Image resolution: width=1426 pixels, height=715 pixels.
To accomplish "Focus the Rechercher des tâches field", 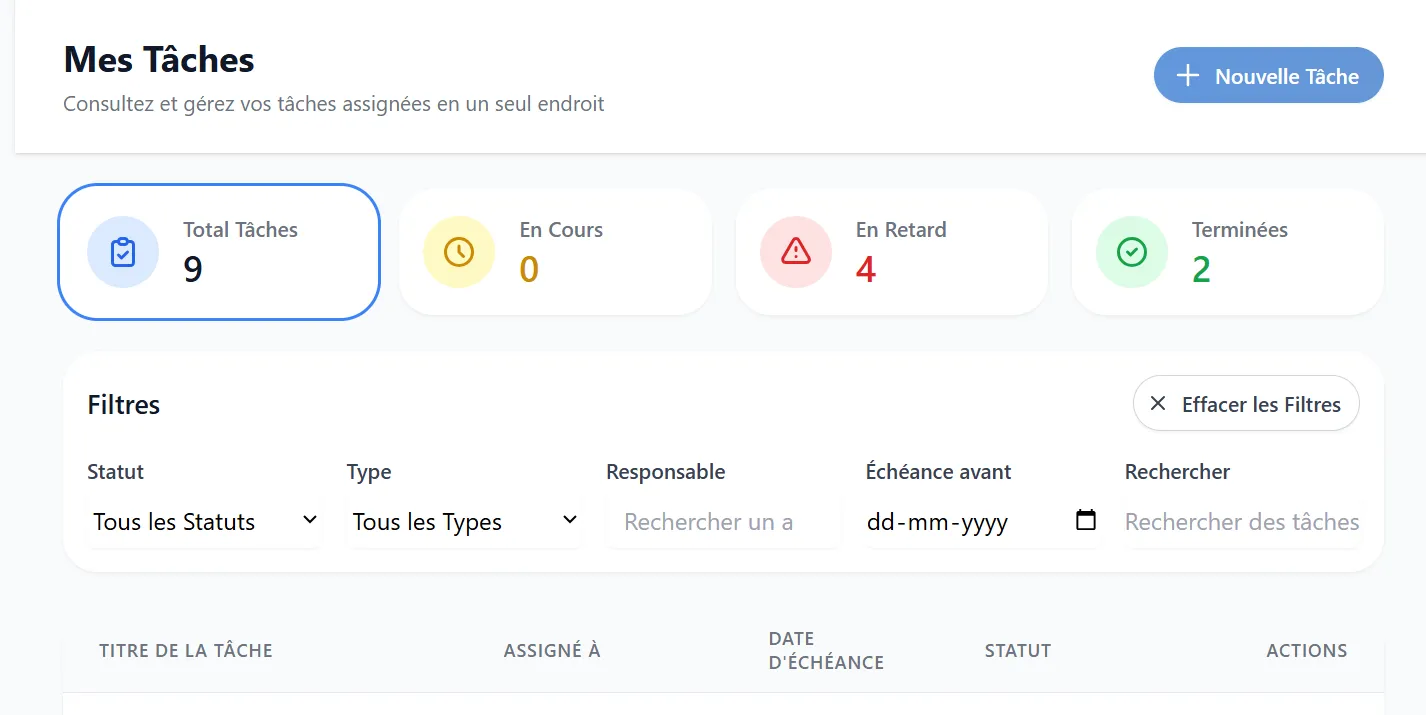I will pos(1242,521).
